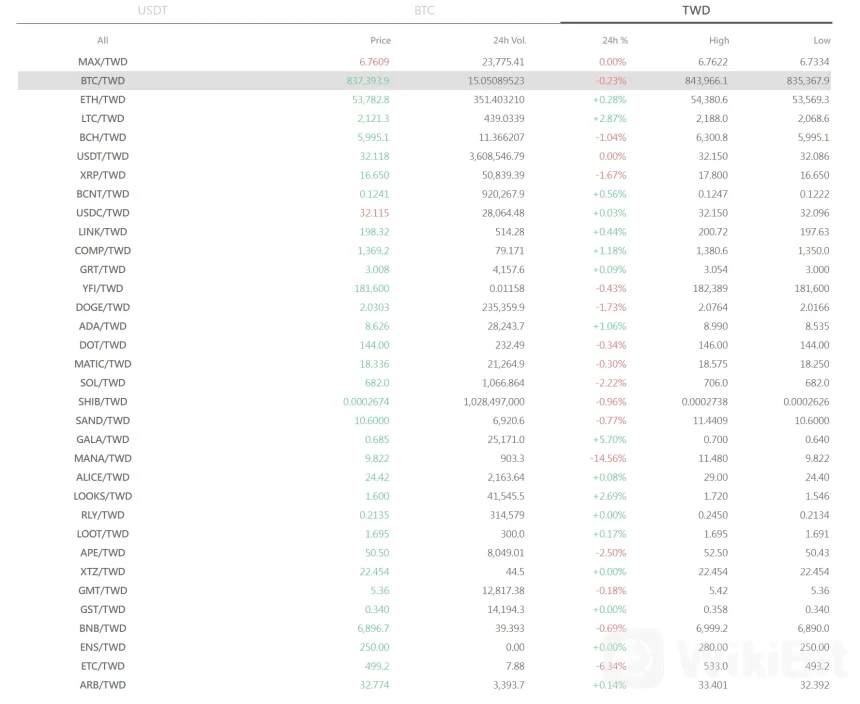Viewport: 860px width, 704px height.
Task: Select the BNB/TWD trading pair
Action: [x=102, y=628]
